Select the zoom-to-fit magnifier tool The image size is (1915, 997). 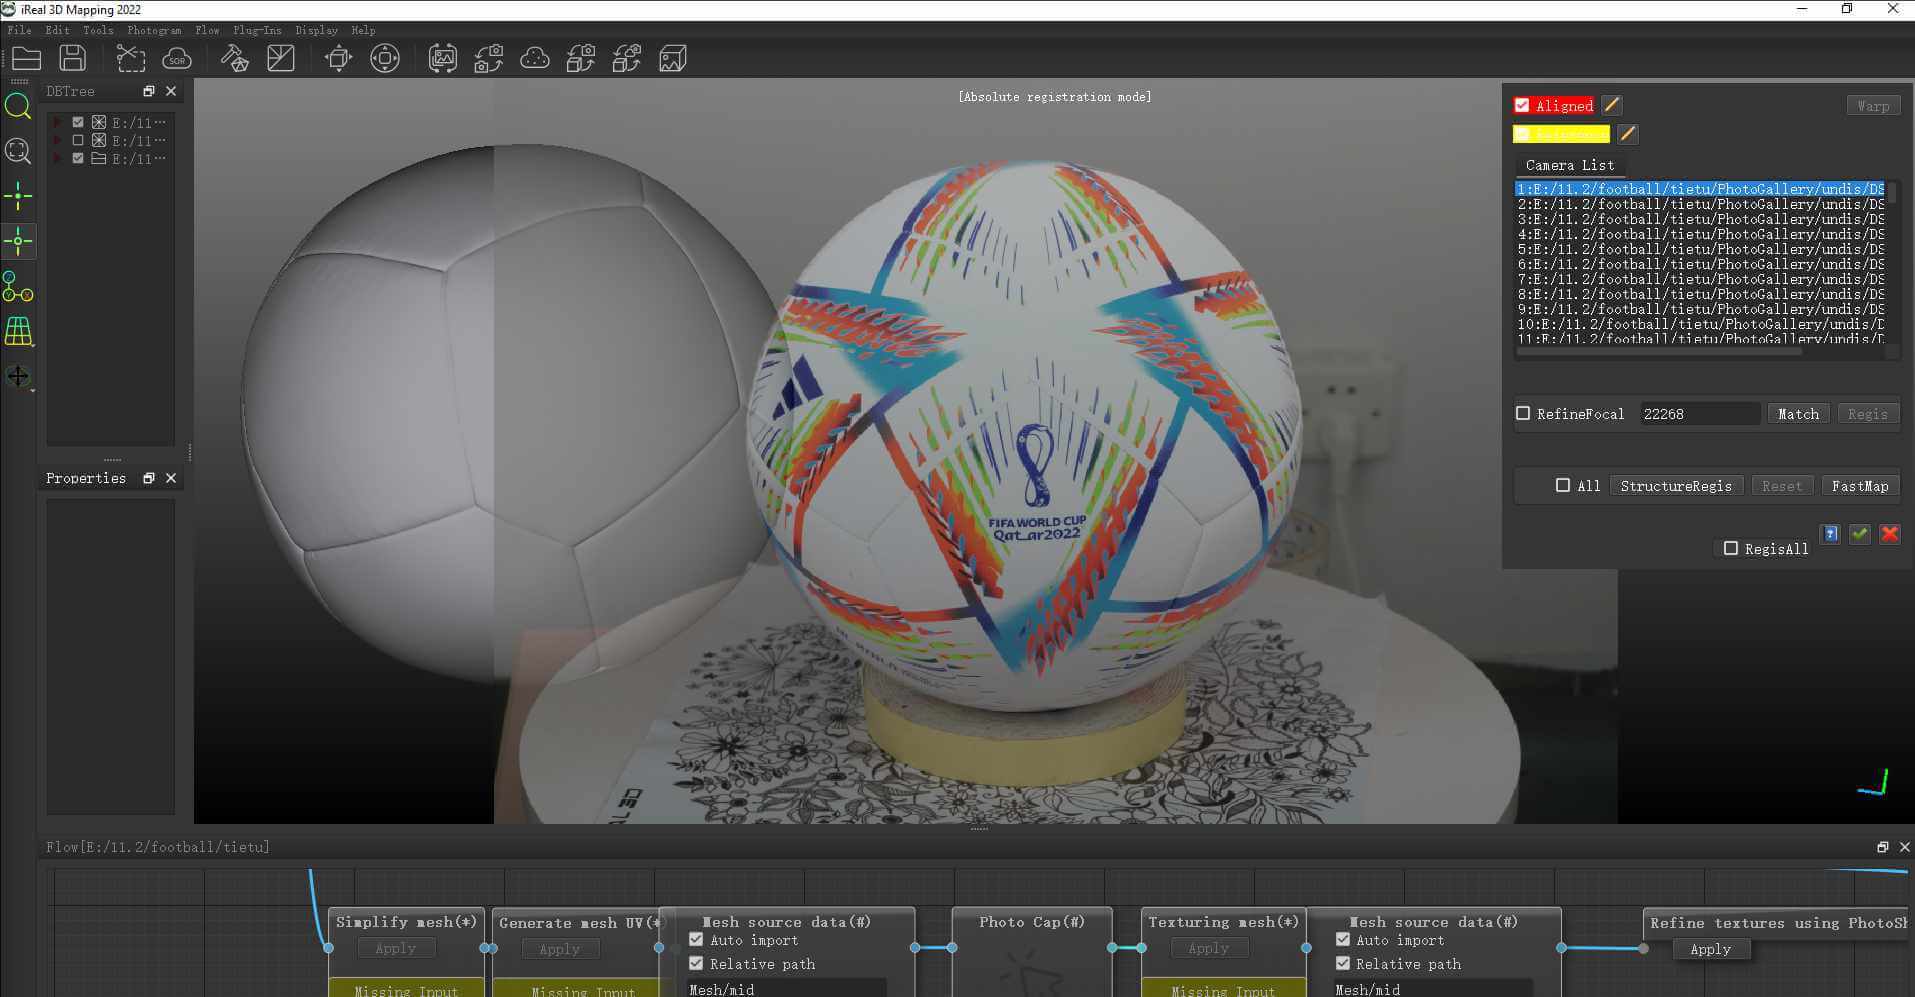18,151
